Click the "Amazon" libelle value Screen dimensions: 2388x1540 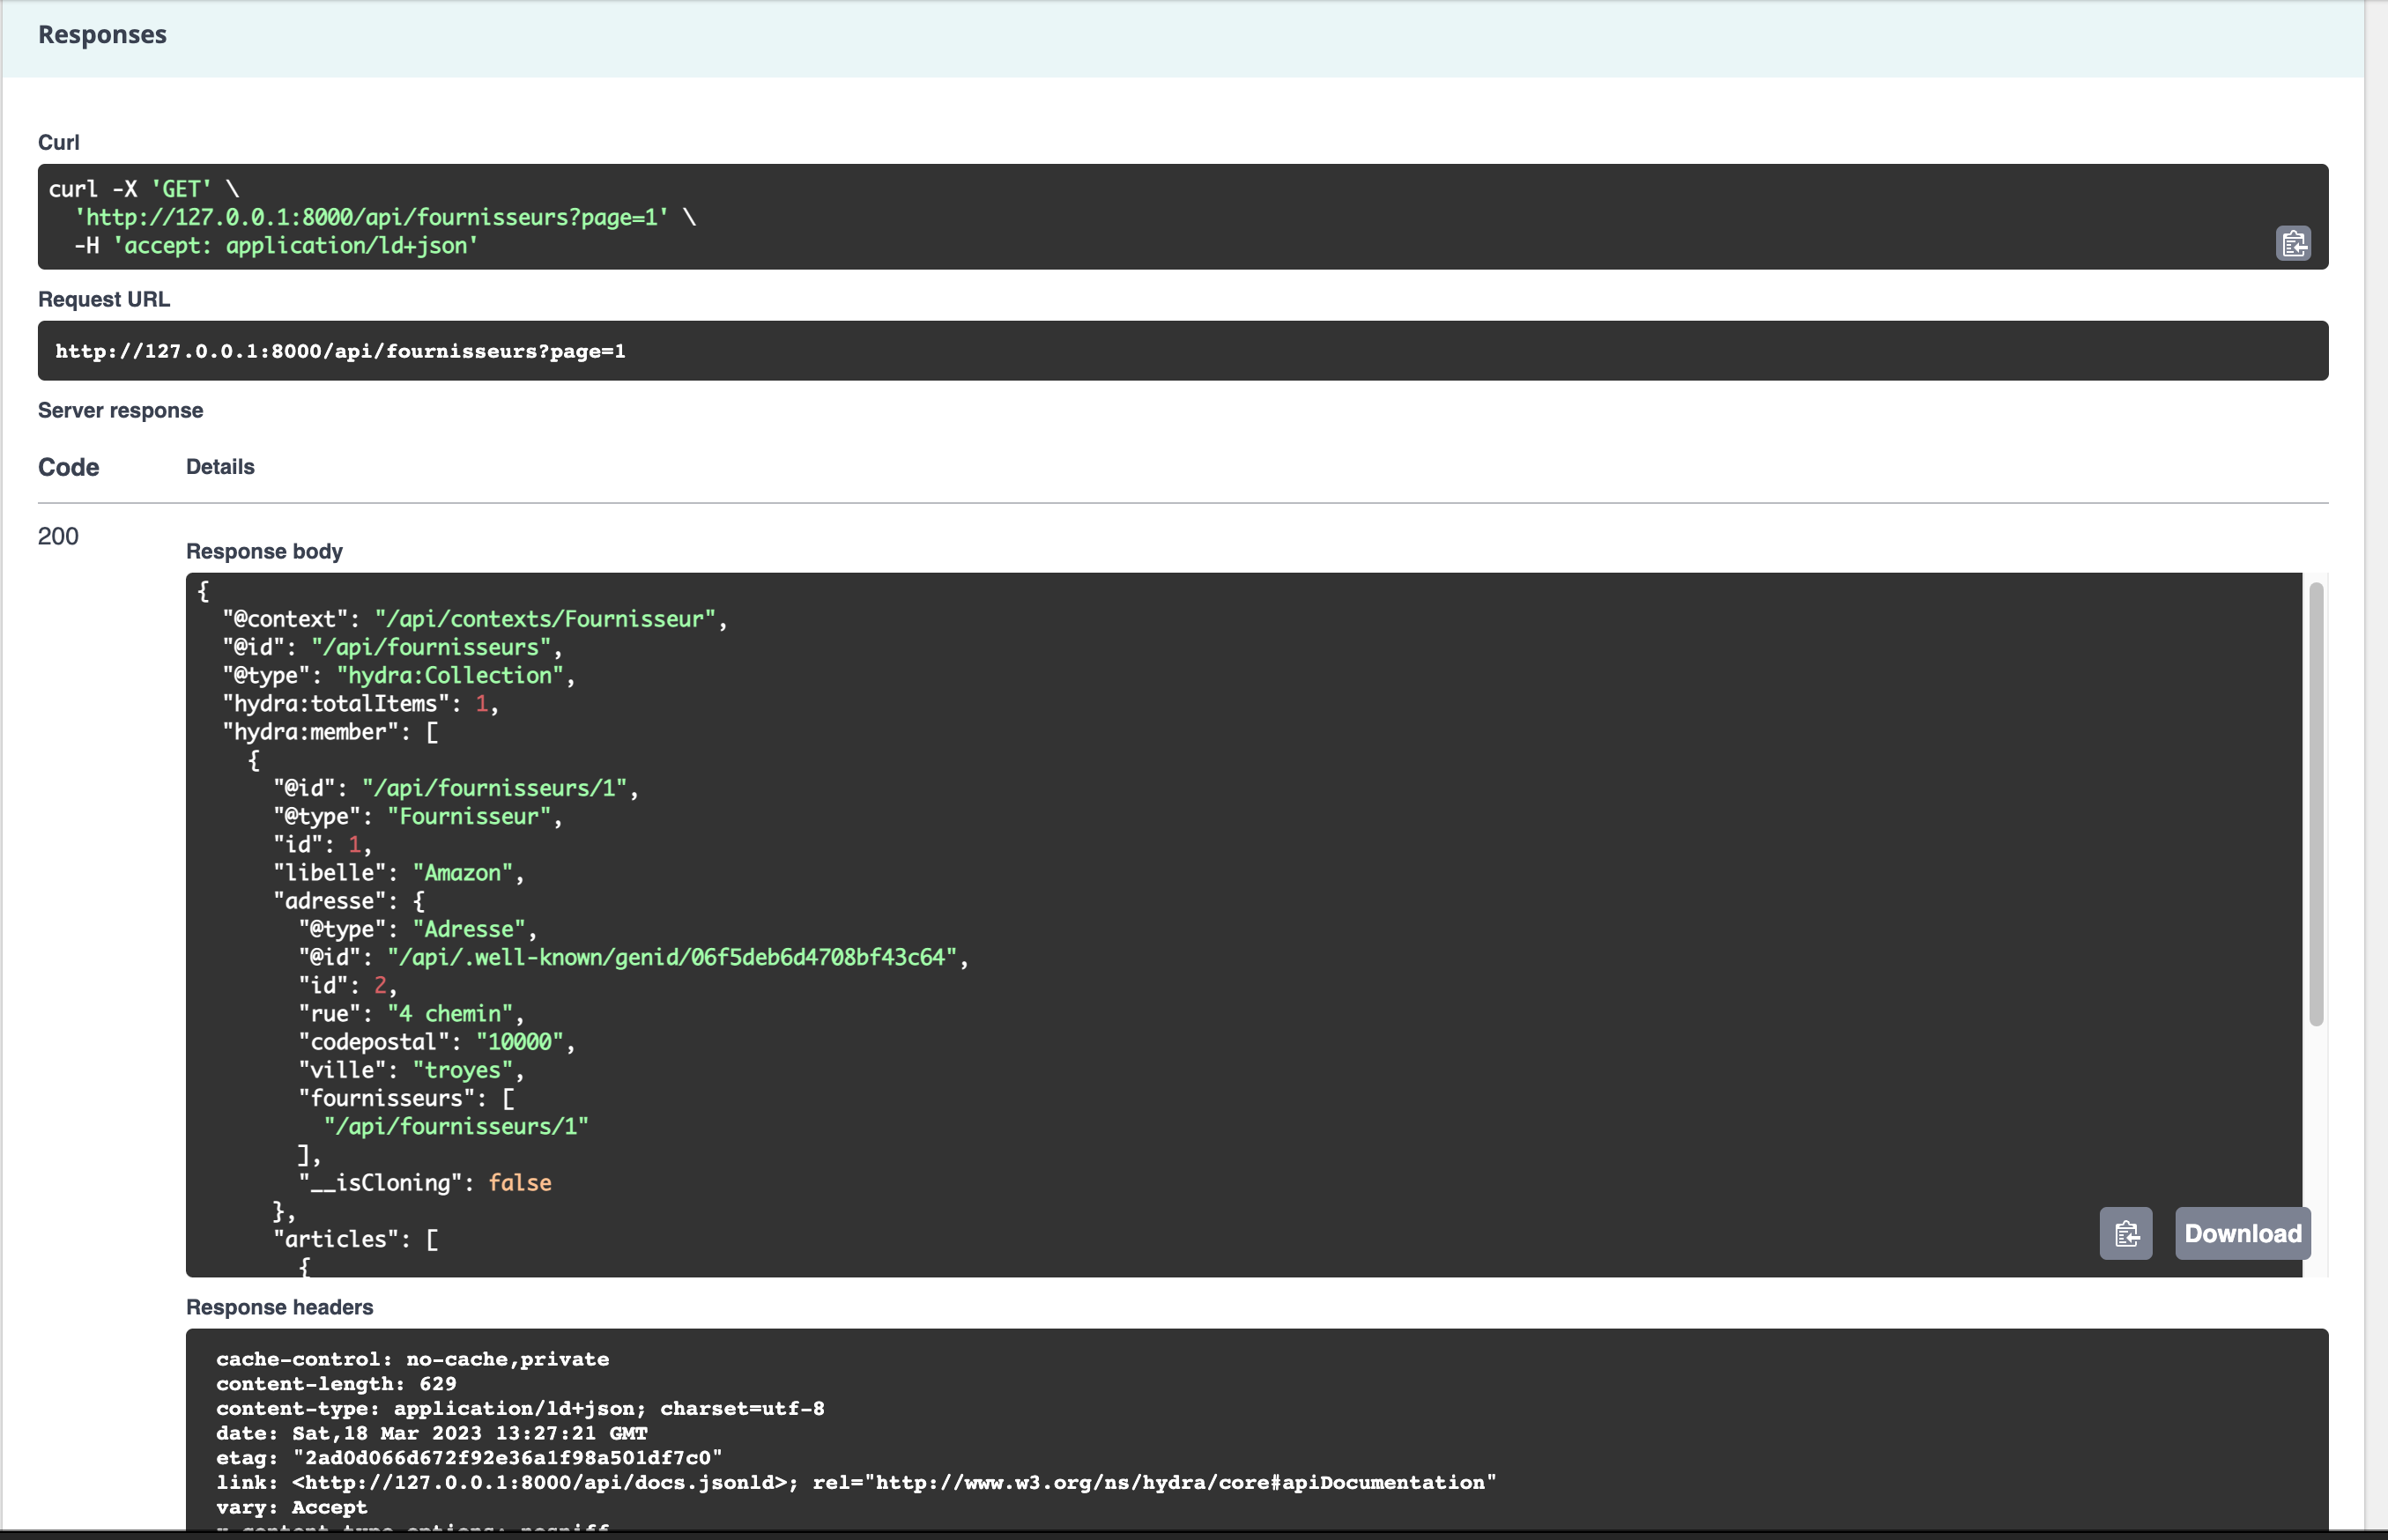coord(463,873)
